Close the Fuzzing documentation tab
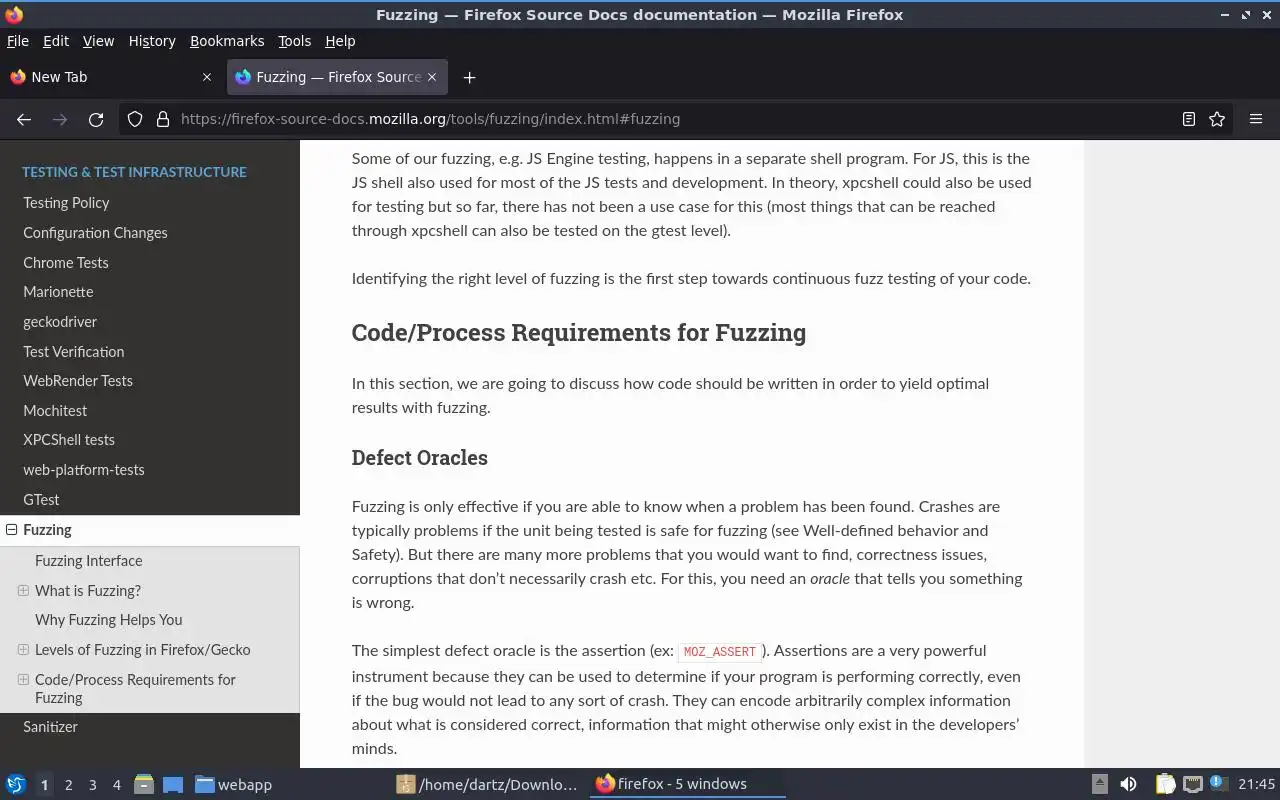 [432, 77]
